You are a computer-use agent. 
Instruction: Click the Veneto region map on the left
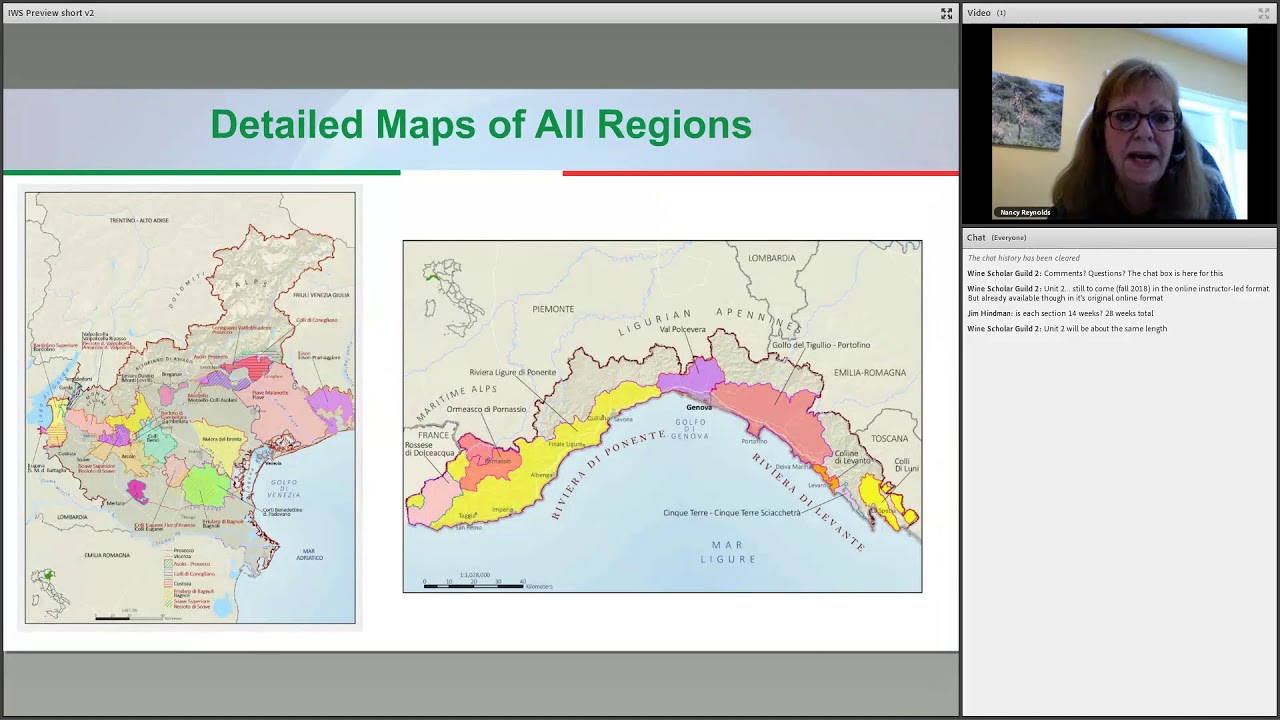(x=190, y=408)
